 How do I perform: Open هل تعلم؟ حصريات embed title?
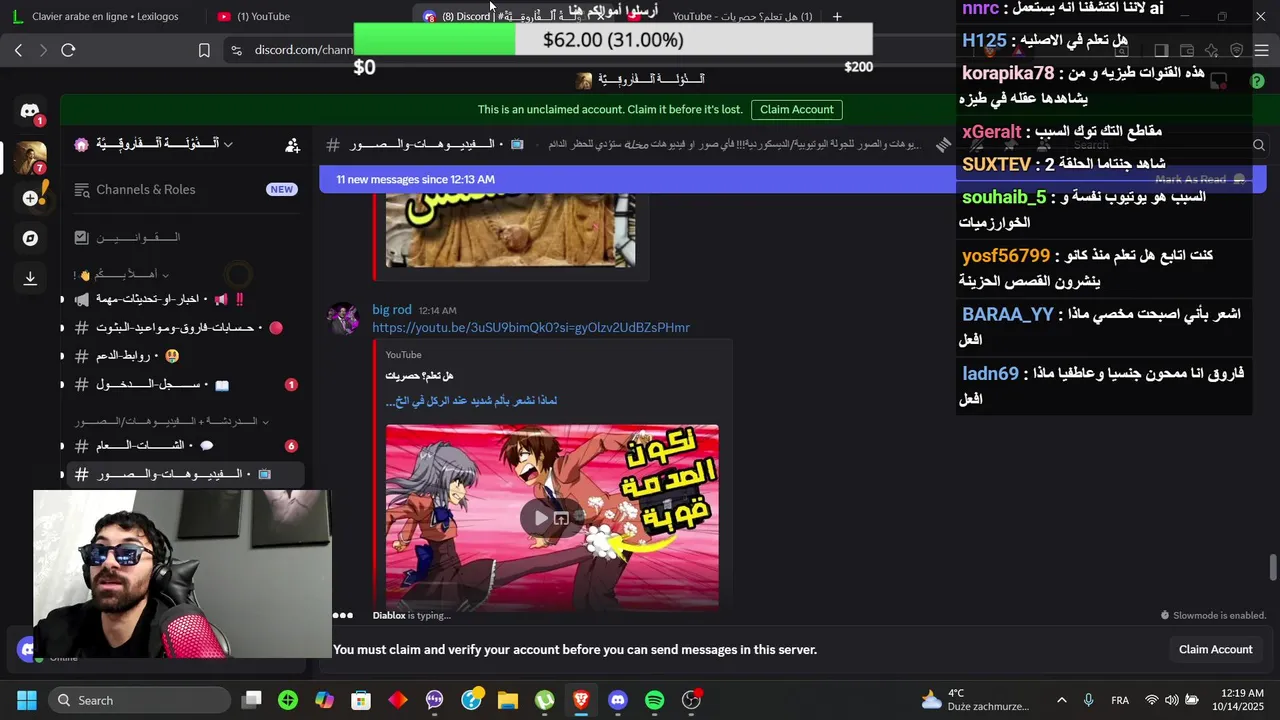point(419,376)
